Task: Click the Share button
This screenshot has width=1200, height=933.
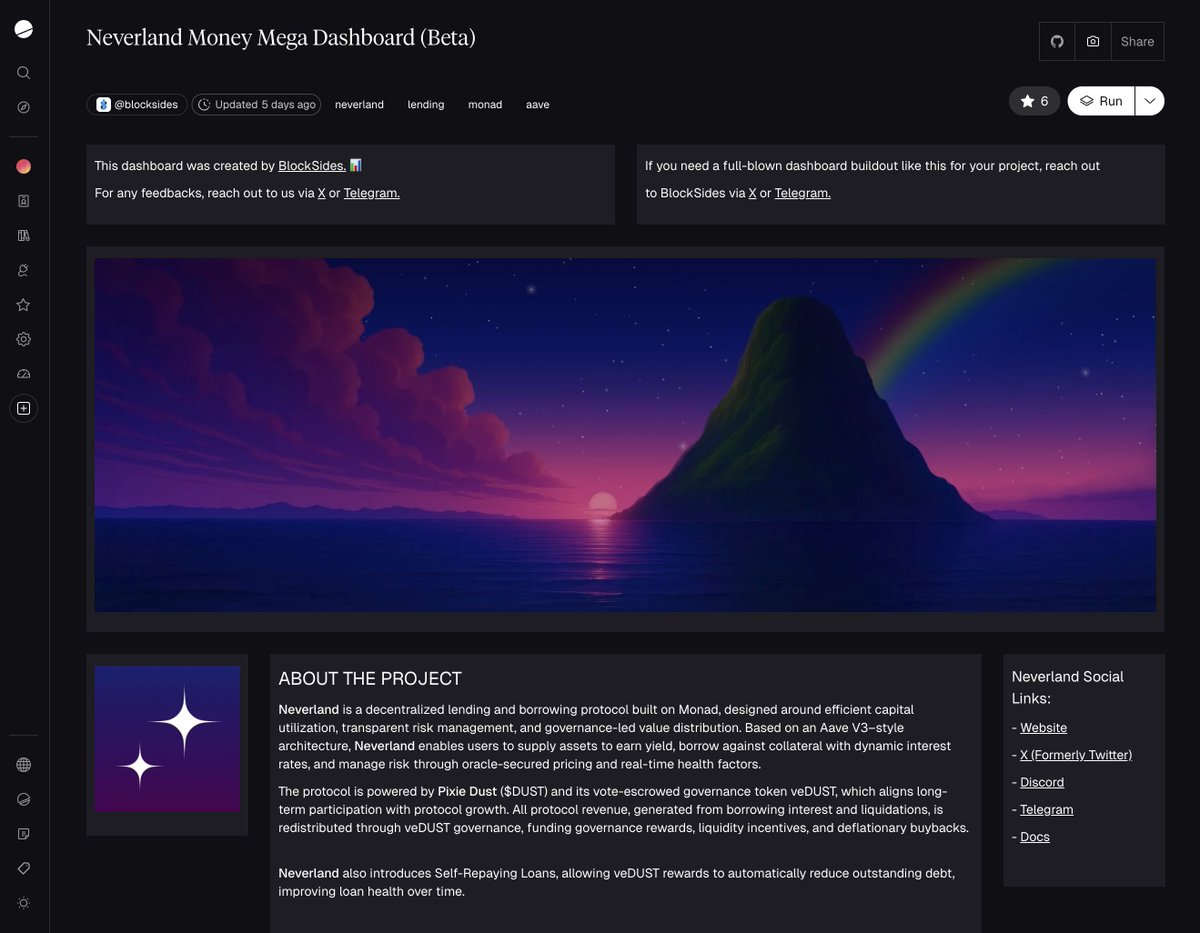Action: click(x=1138, y=42)
